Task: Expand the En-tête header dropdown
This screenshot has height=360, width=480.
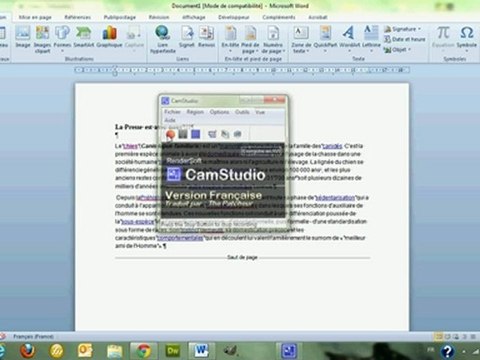Action: click(x=230, y=40)
